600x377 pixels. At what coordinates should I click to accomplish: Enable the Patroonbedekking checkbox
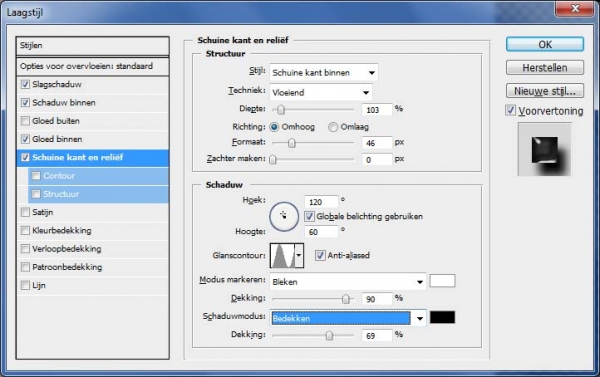point(25,267)
